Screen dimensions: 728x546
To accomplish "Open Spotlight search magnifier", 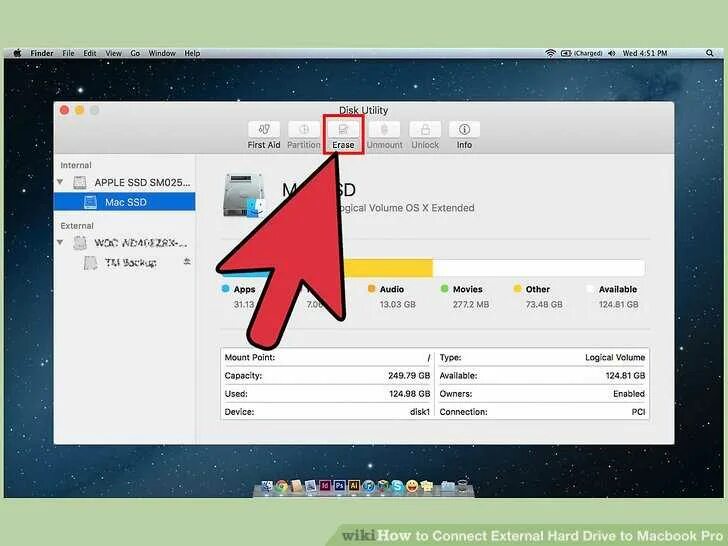I will coord(709,53).
